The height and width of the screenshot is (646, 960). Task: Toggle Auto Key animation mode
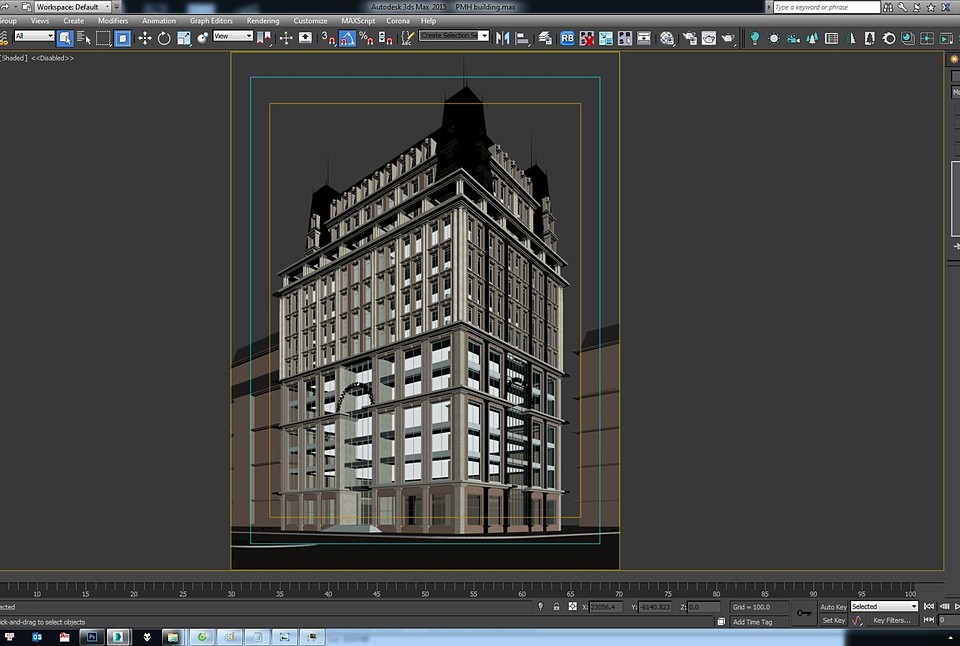tap(833, 606)
